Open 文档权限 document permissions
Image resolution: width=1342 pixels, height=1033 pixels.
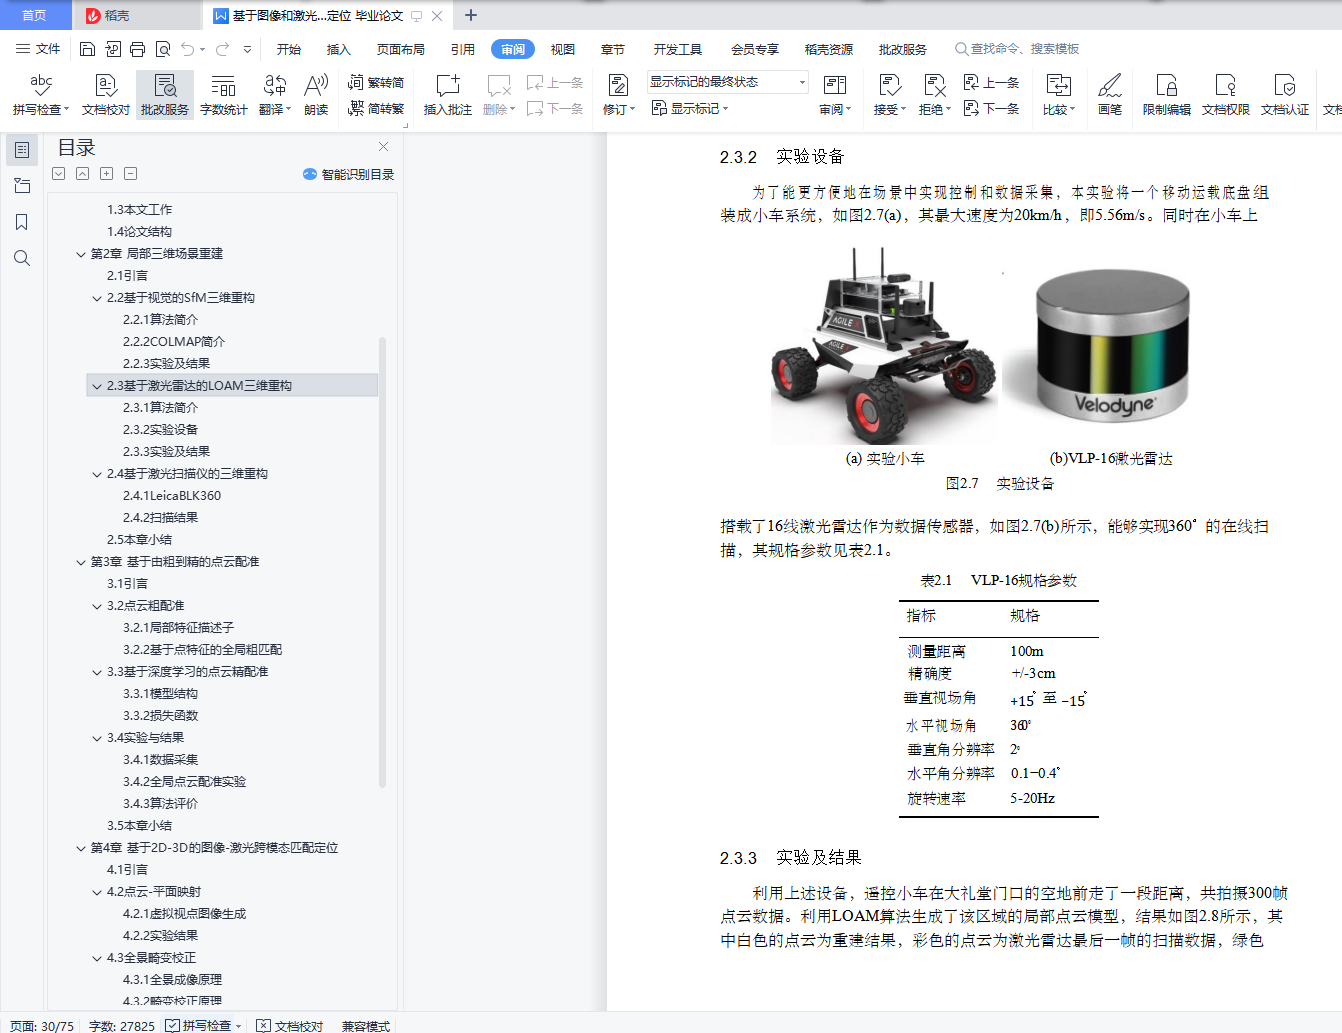point(1226,95)
